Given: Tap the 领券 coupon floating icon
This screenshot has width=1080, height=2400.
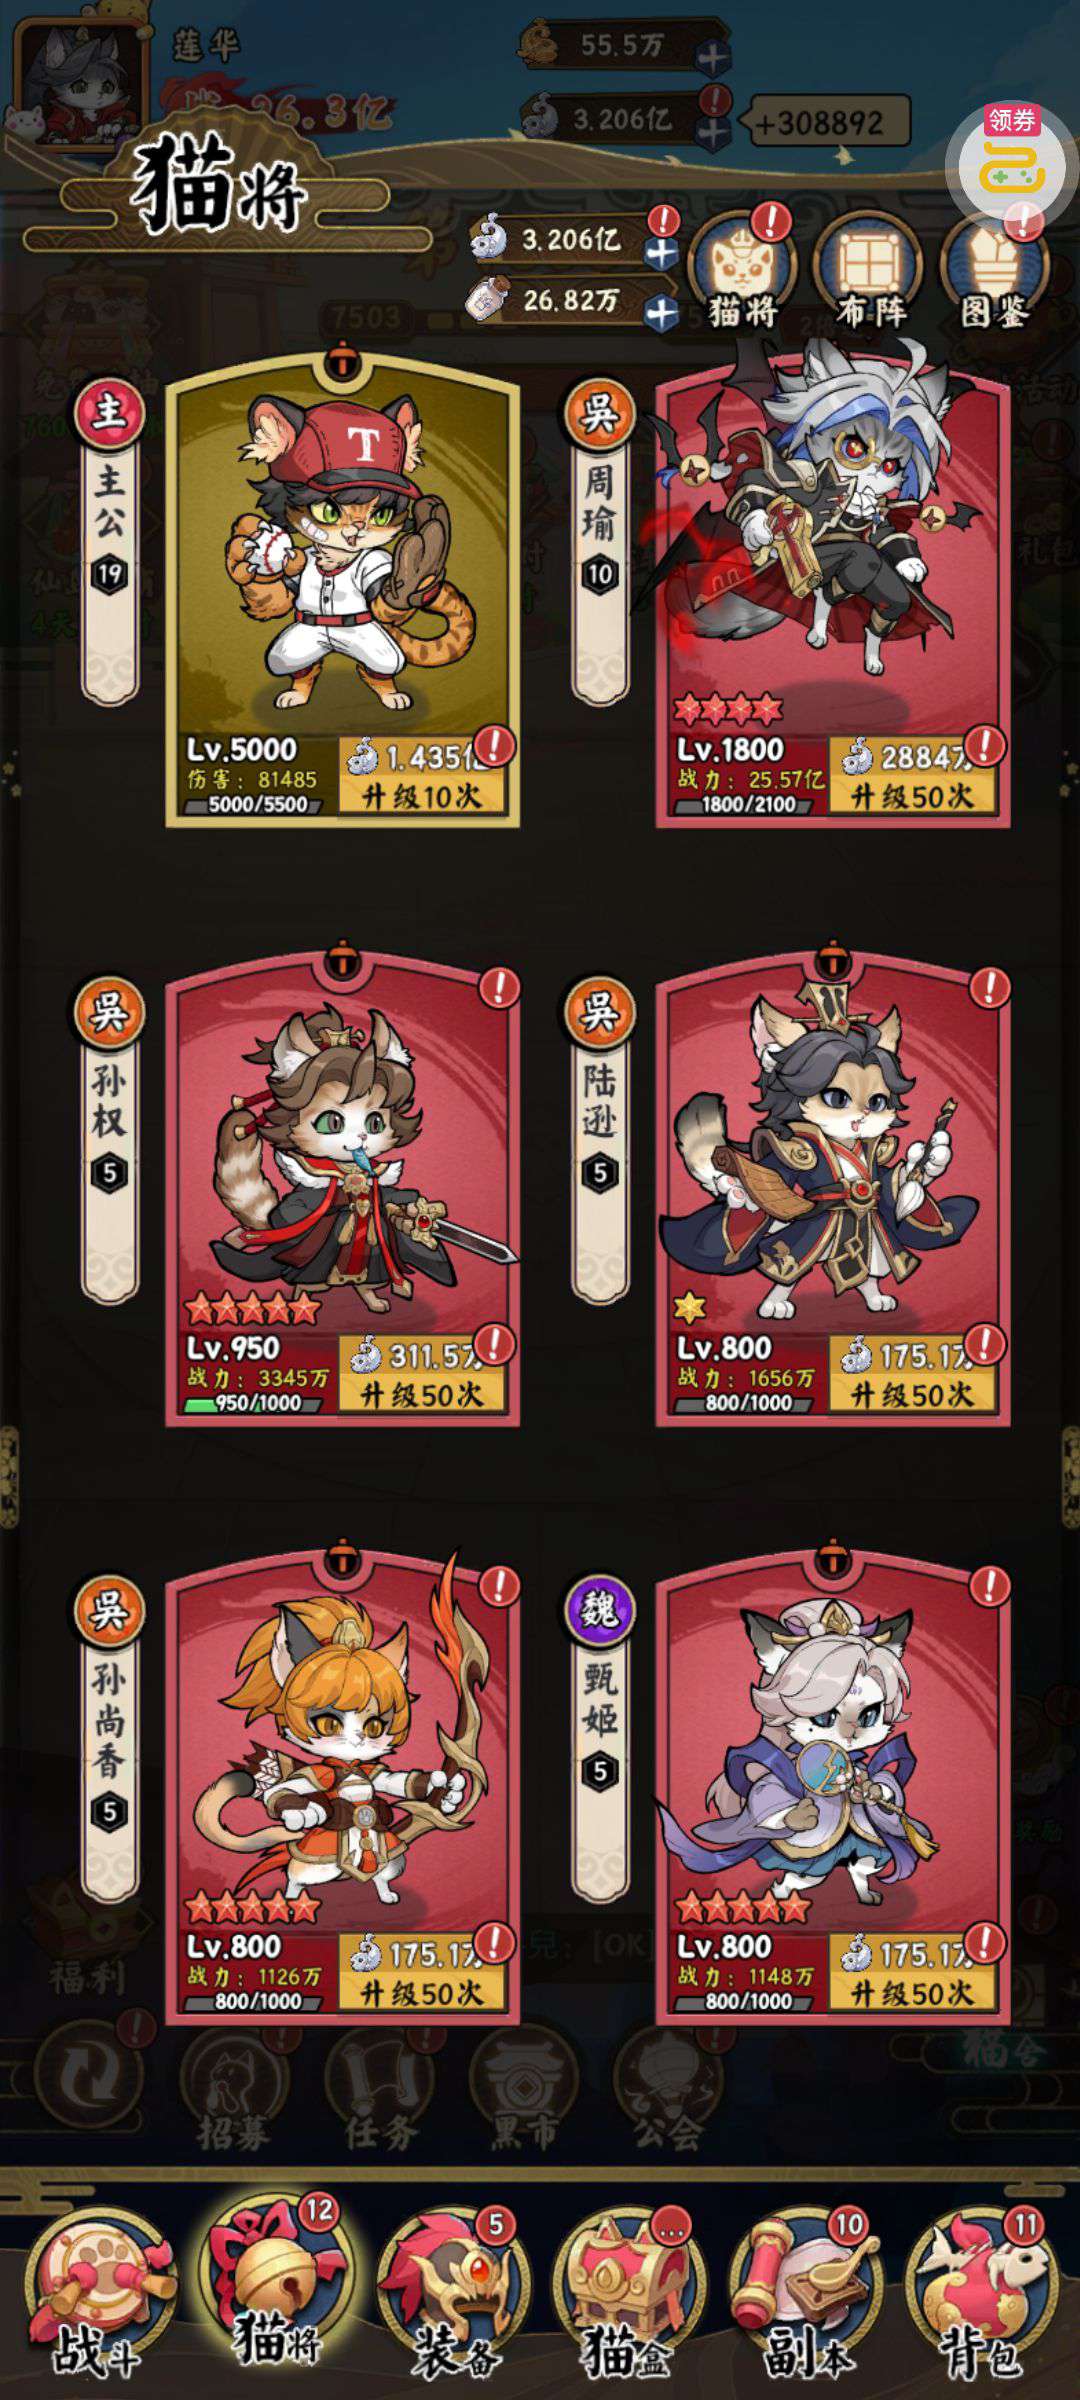Looking at the screenshot, I should point(1012,160).
